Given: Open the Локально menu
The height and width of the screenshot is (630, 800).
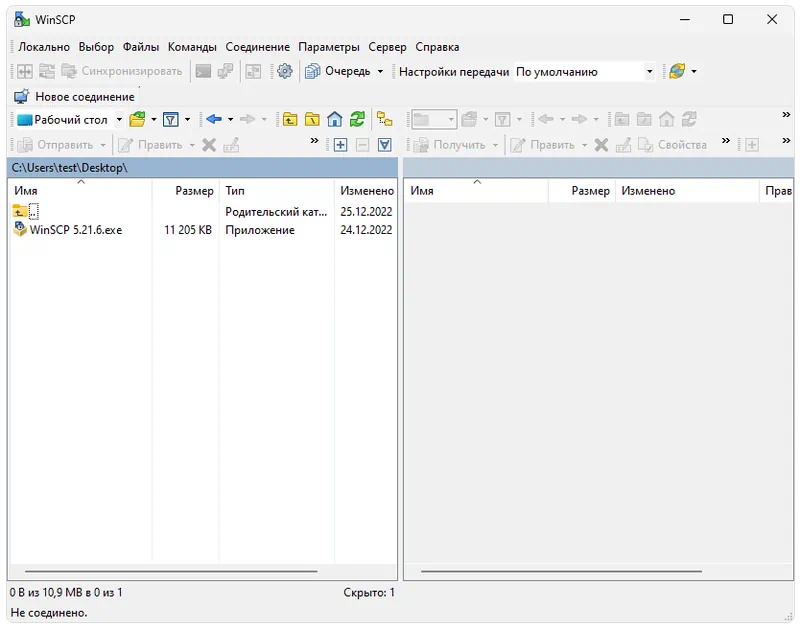Looking at the screenshot, I should pyautogui.click(x=44, y=47).
